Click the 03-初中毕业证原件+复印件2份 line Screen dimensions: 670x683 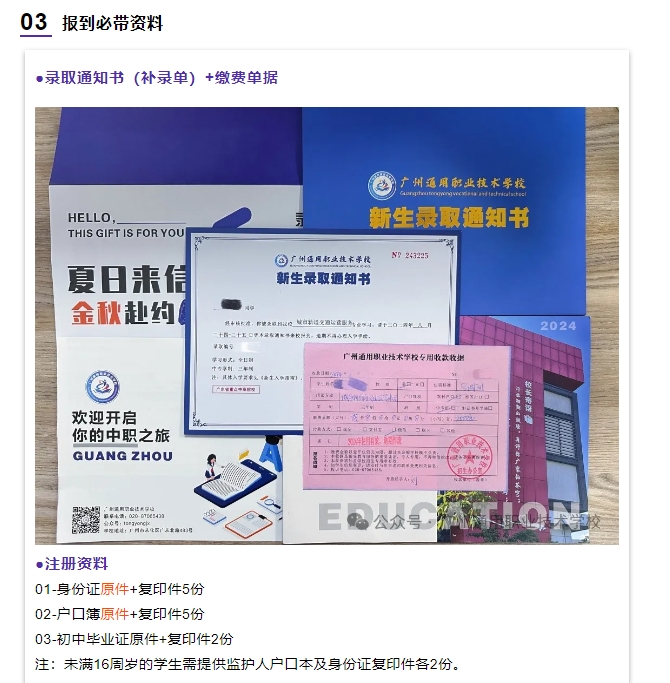134,639
